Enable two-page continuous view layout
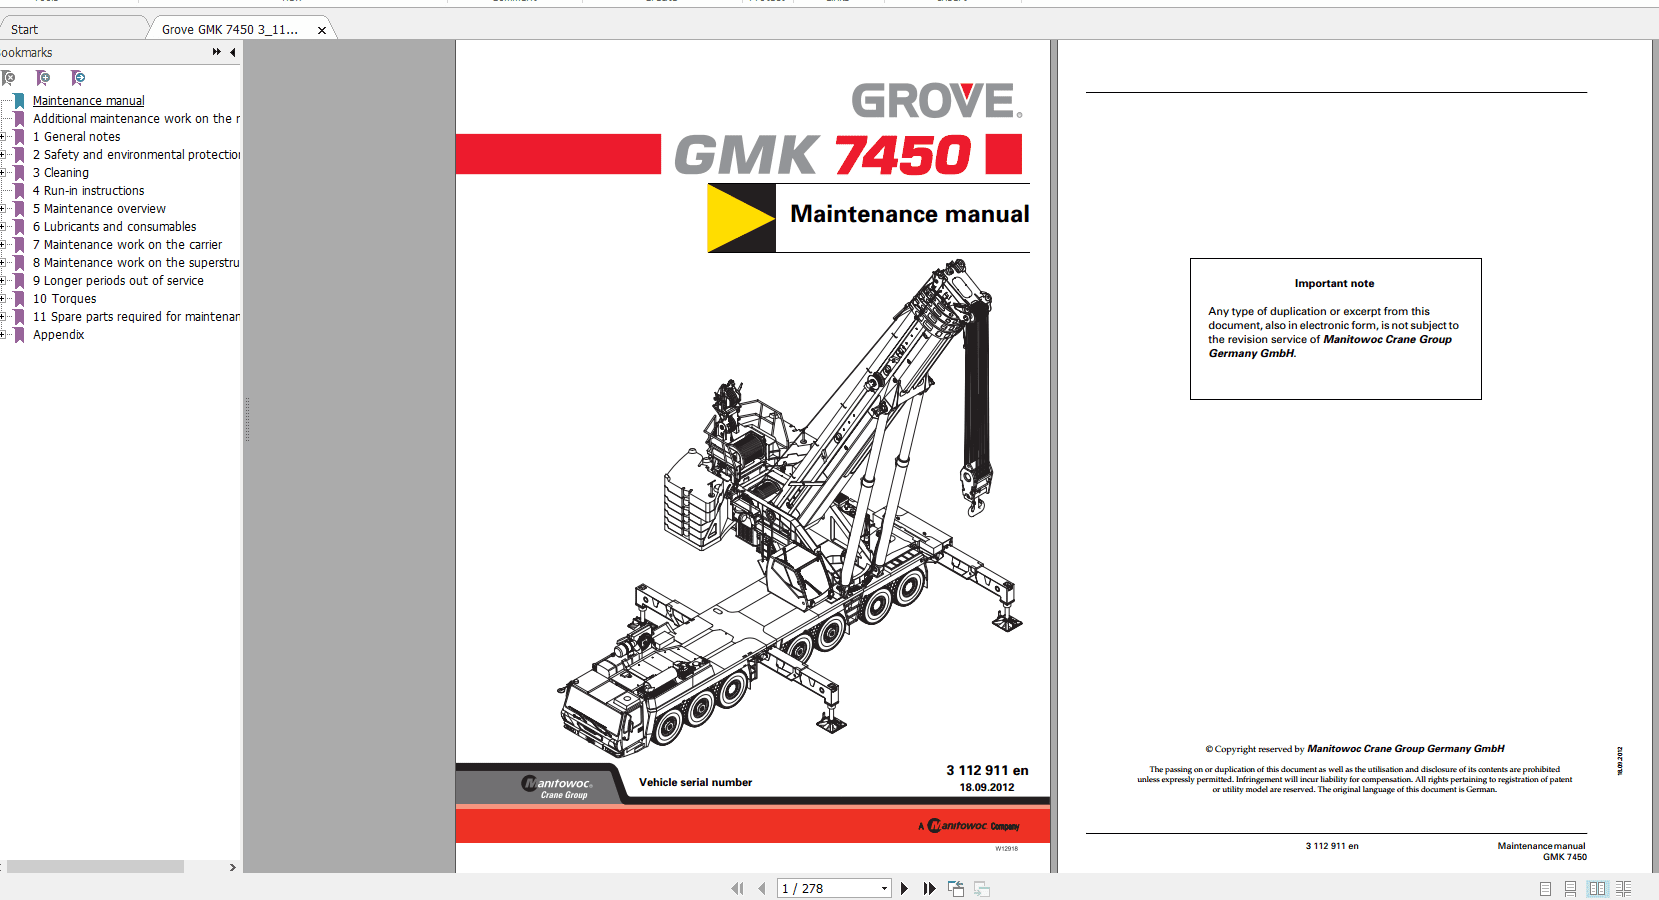The height and width of the screenshot is (900, 1659). [x=1623, y=888]
